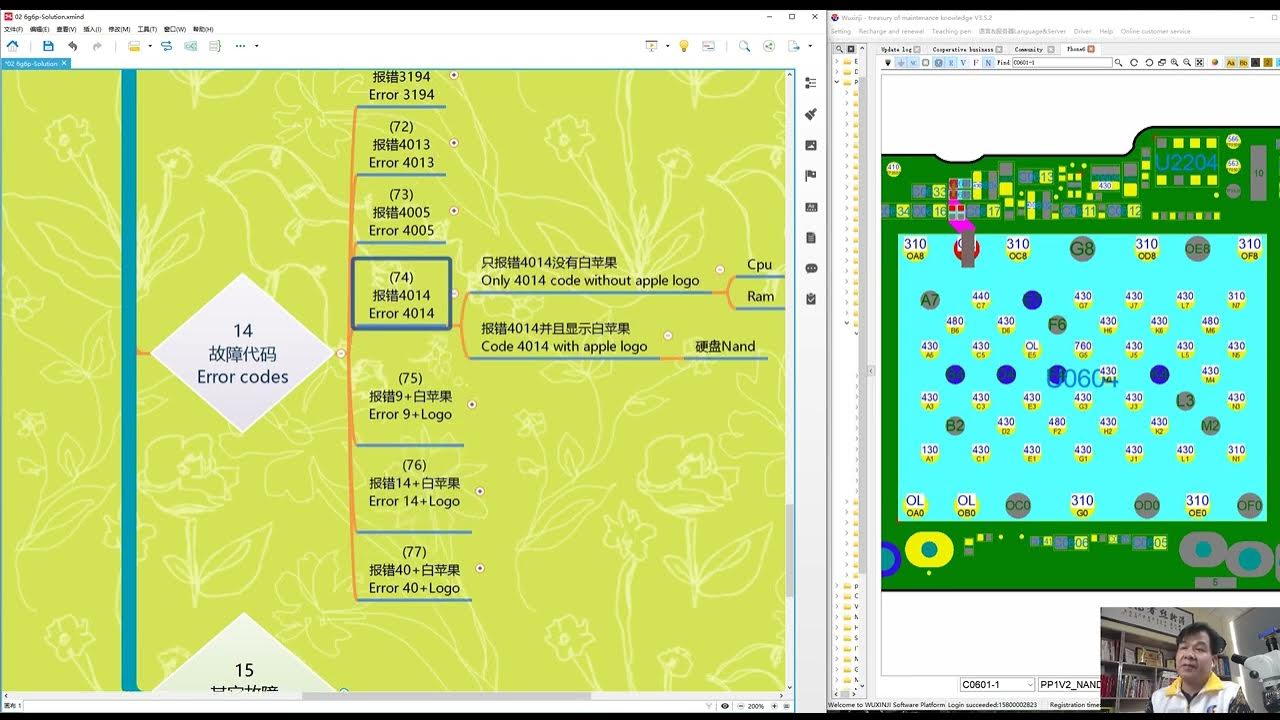The width and height of the screenshot is (1280, 720).
Task: Click the relationship tool icon in XMind
Action: click(x=166, y=46)
